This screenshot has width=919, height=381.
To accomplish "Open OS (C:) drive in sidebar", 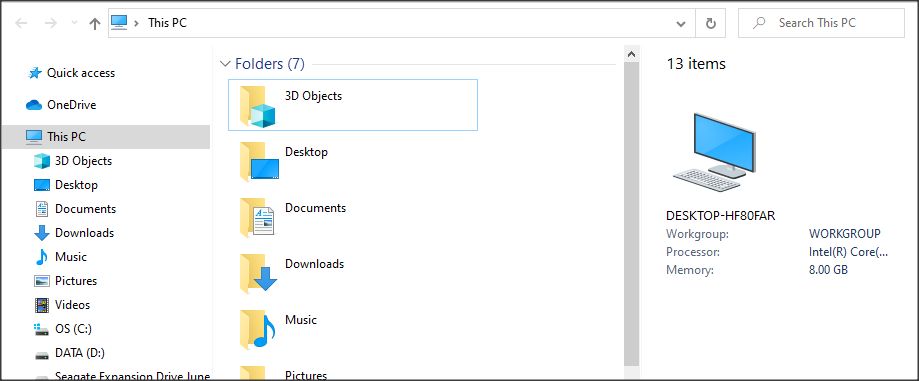I will (73, 329).
